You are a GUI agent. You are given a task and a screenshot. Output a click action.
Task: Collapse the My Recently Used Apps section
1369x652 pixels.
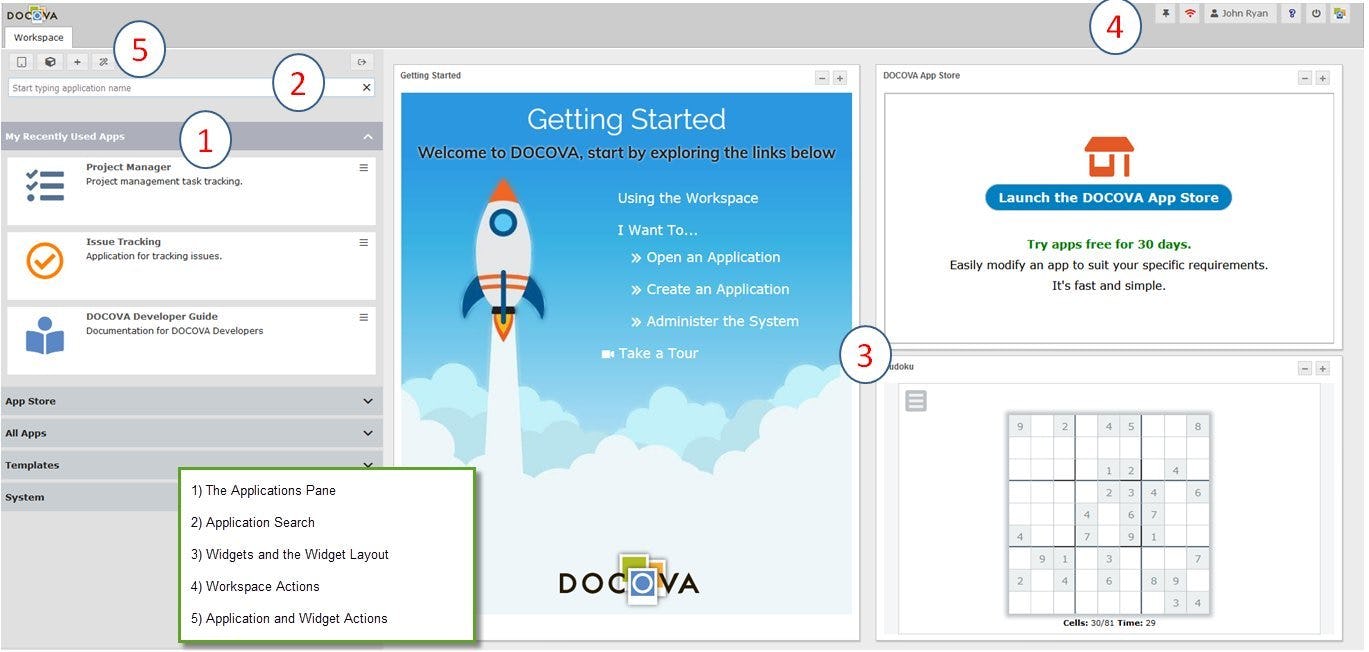368,136
